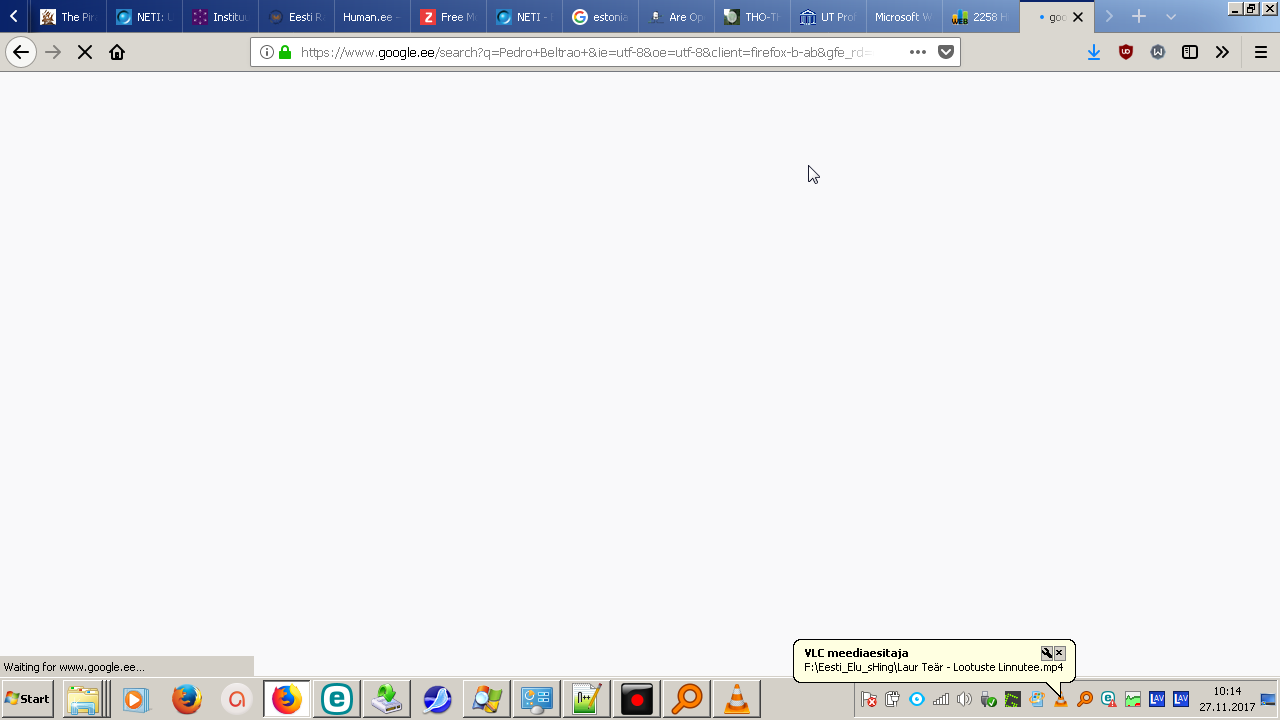1280x720 pixels.
Task: Switch to the '2258 H' tab
Action: click(x=980, y=17)
